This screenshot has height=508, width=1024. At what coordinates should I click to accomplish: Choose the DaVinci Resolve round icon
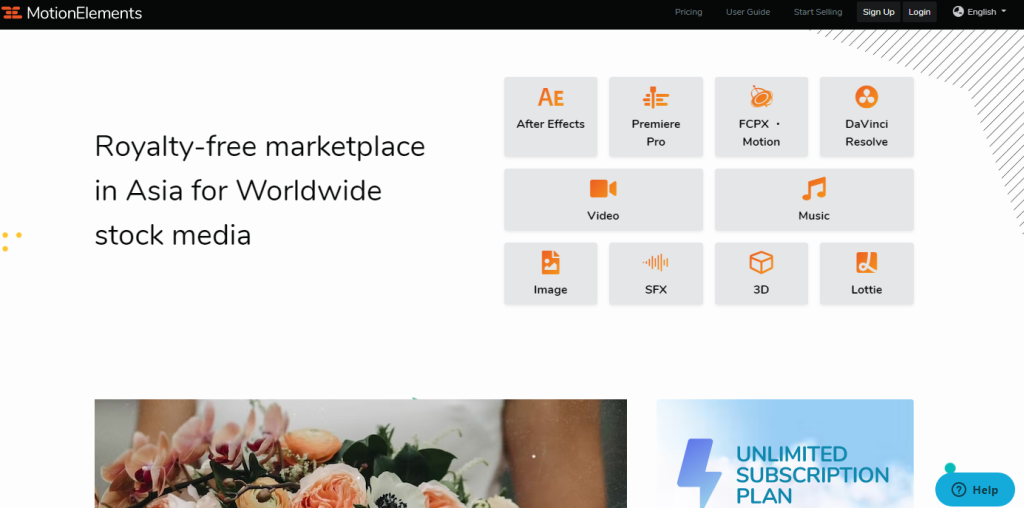[866, 97]
